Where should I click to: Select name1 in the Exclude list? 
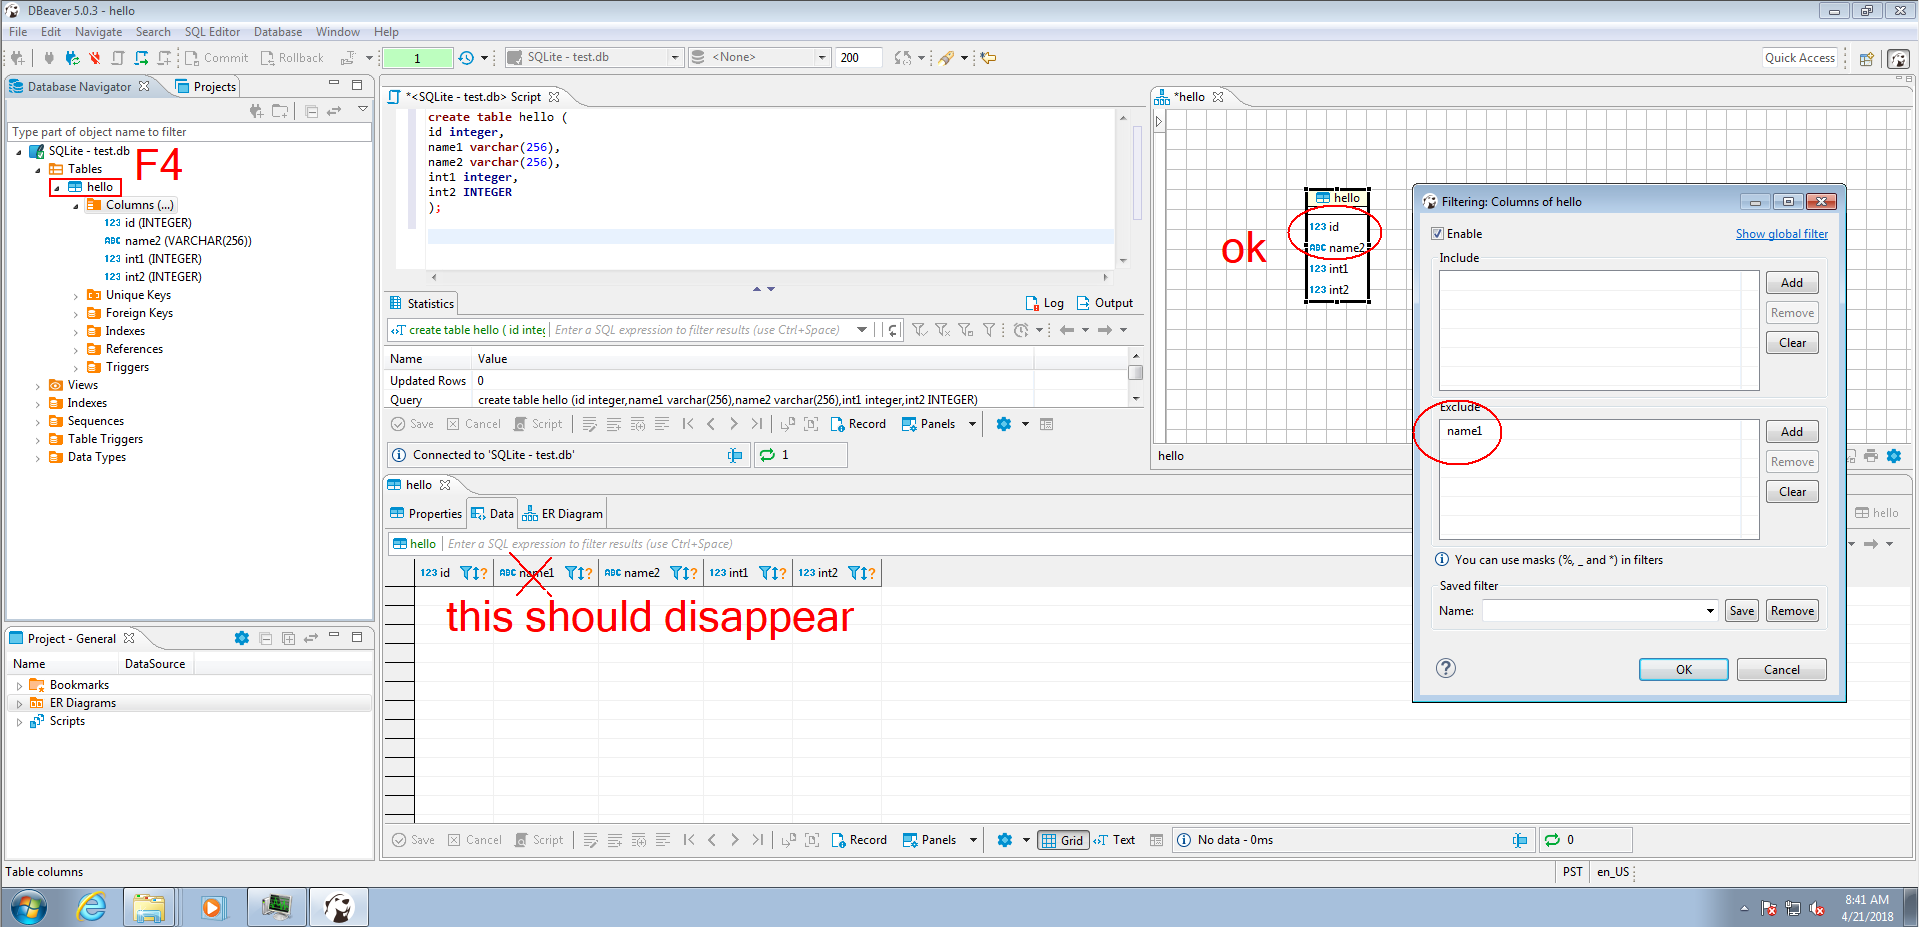point(1464,431)
